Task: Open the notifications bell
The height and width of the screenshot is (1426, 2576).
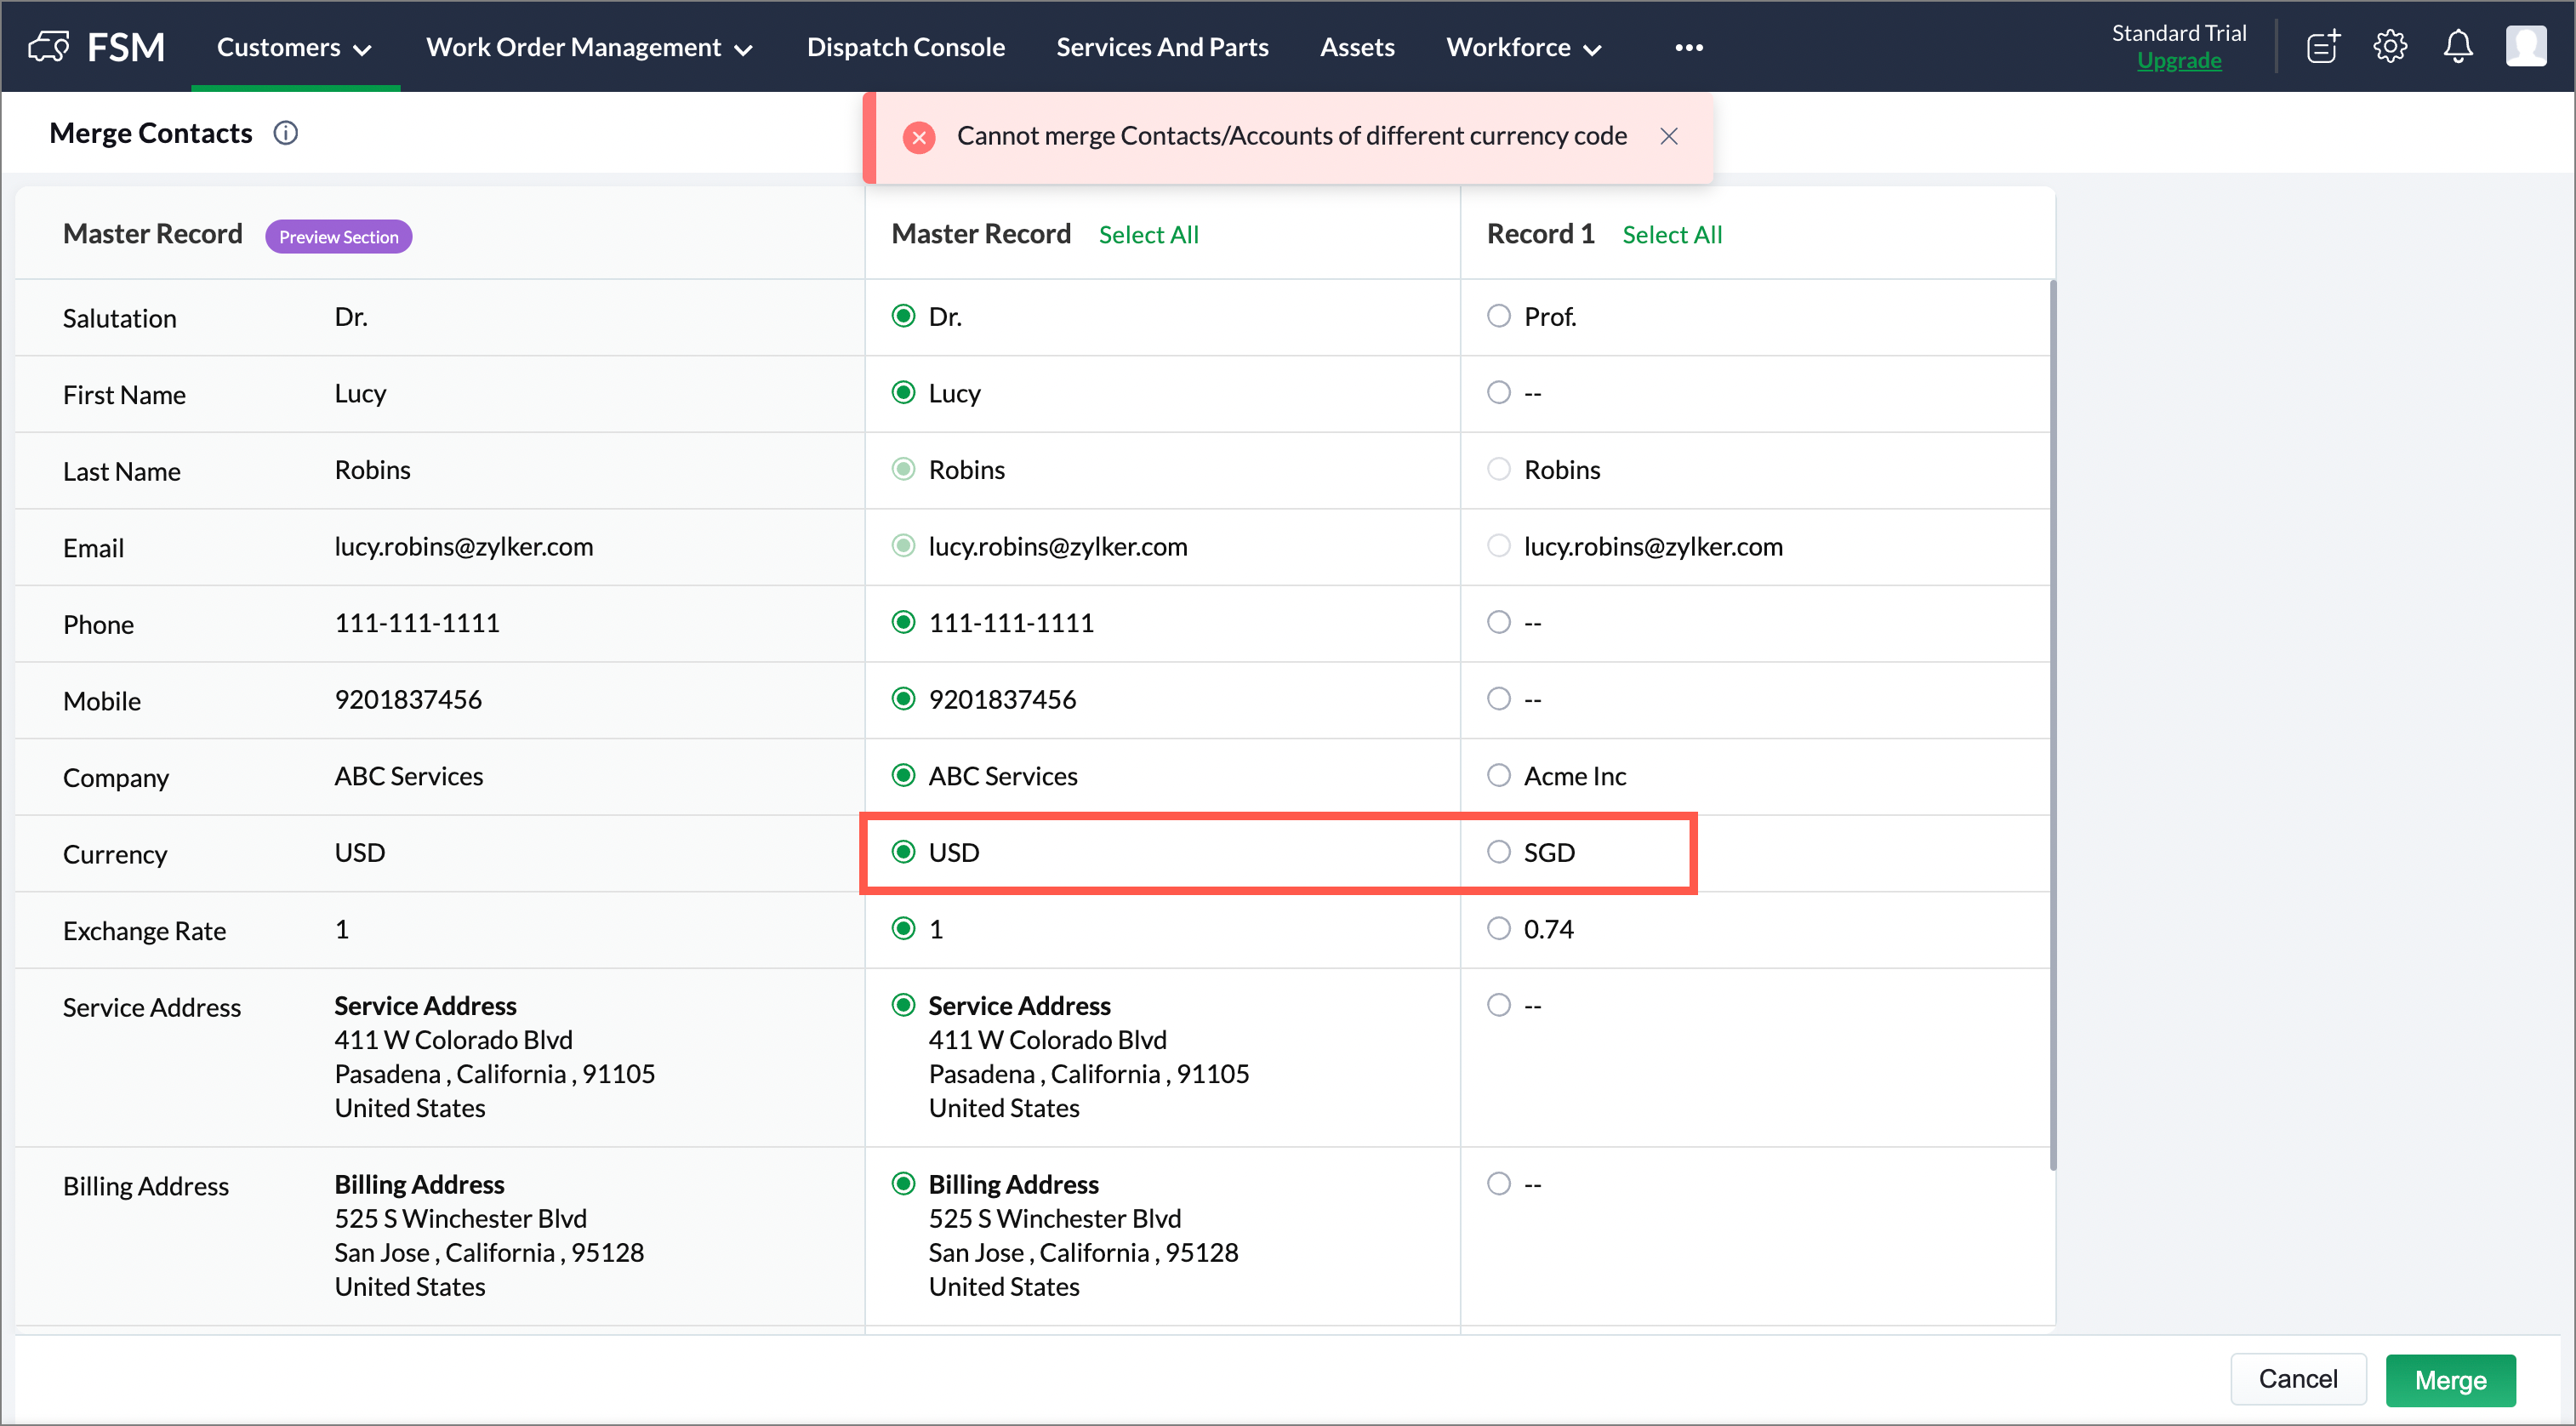Action: 2457,46
